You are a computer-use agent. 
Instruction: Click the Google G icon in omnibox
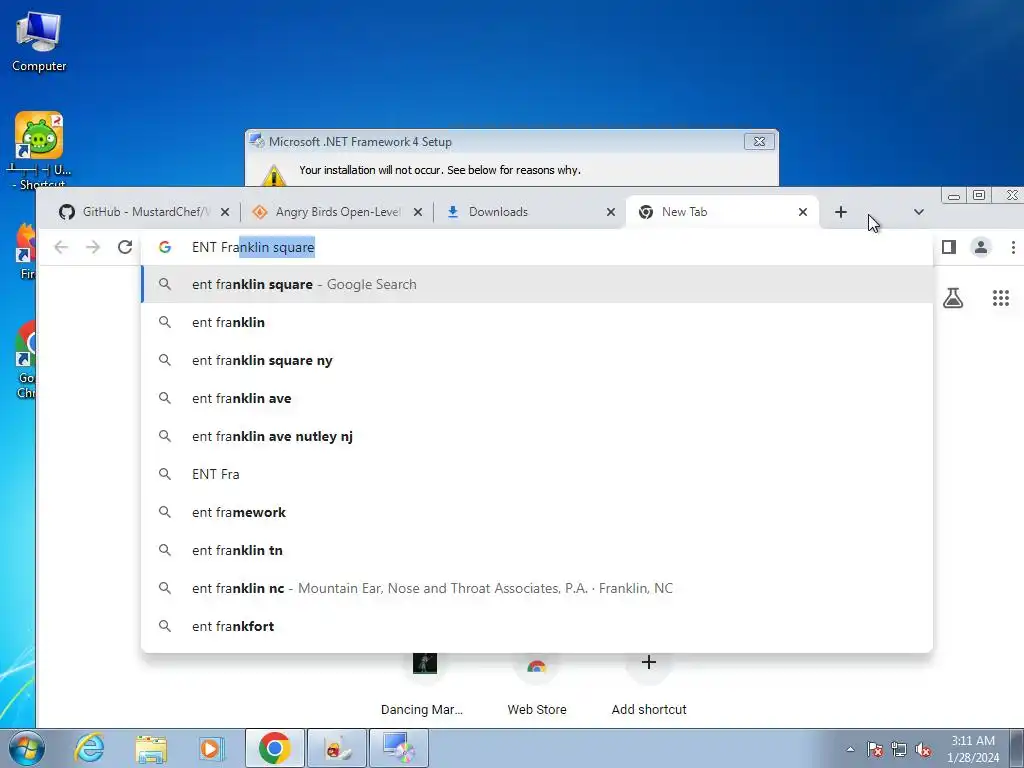[165, 247]
